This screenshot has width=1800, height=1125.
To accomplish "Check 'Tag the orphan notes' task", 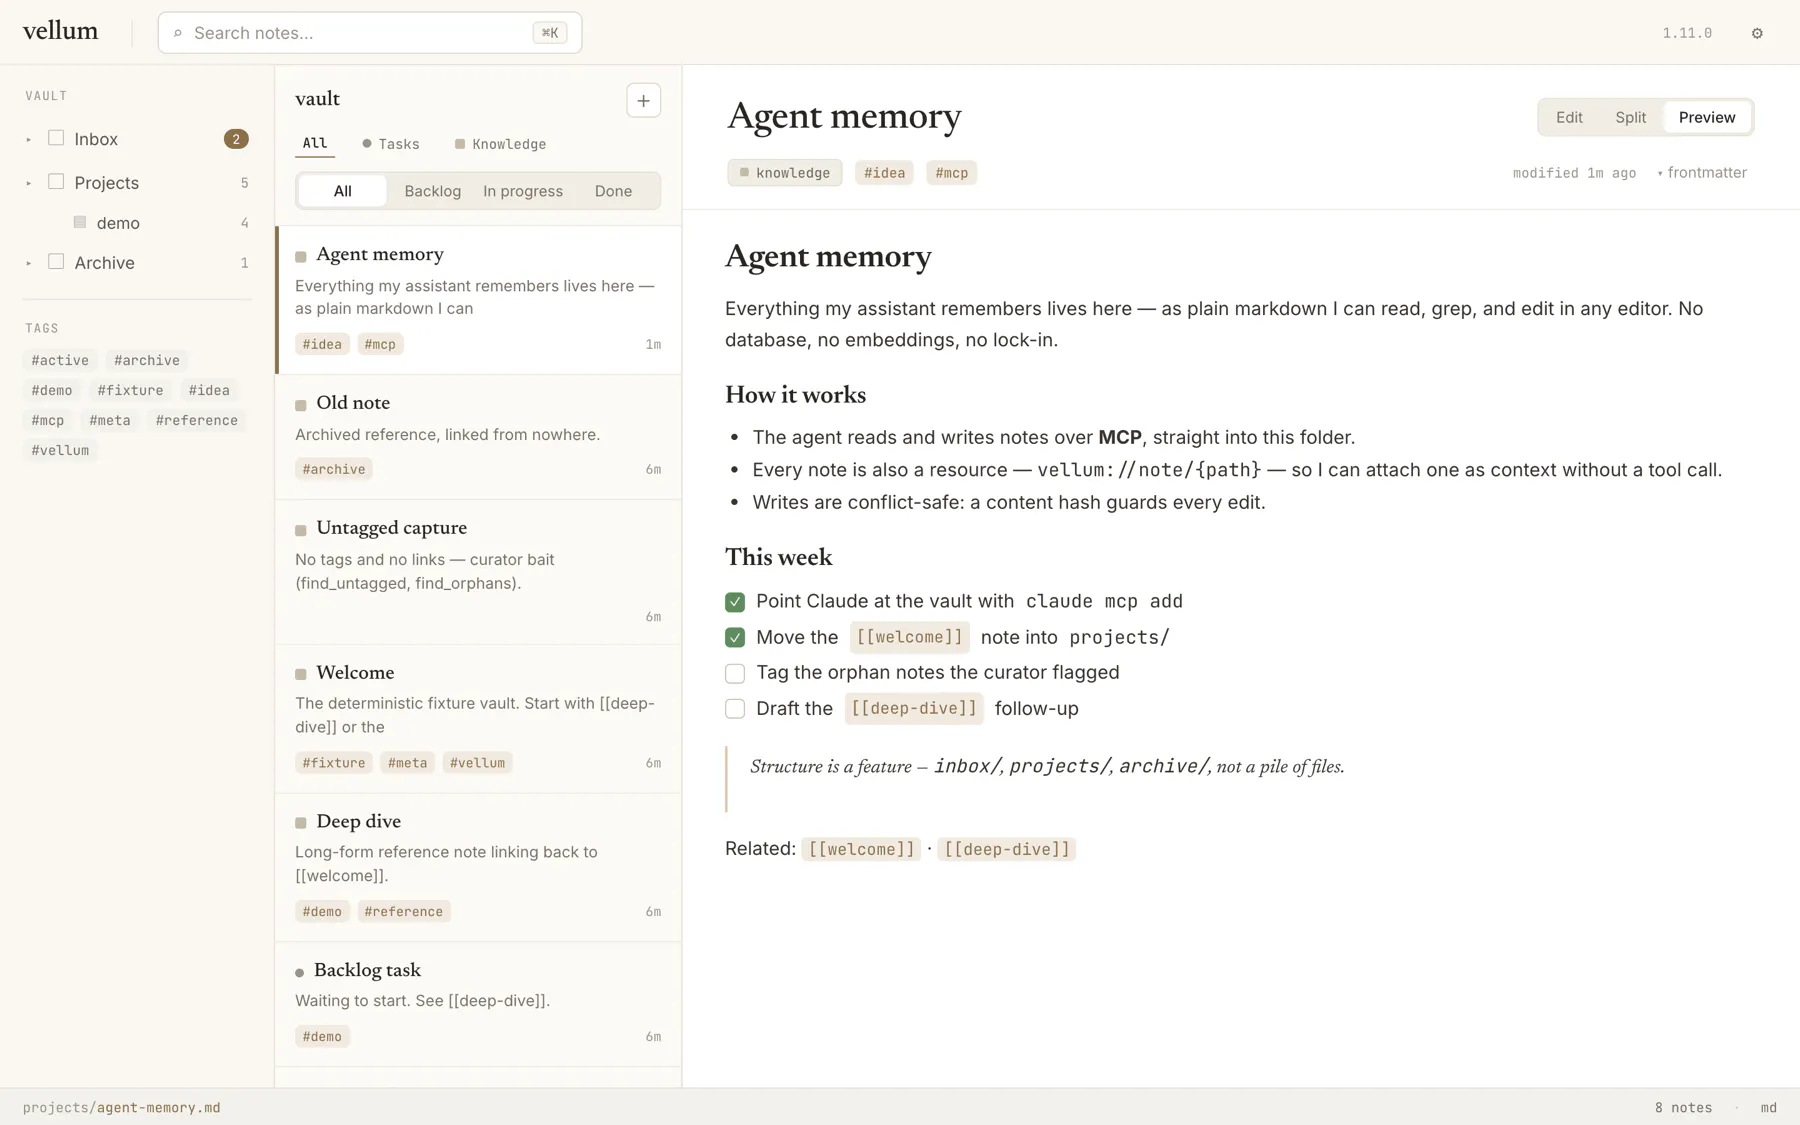I will pyautogui.click(x=735, y=673).
